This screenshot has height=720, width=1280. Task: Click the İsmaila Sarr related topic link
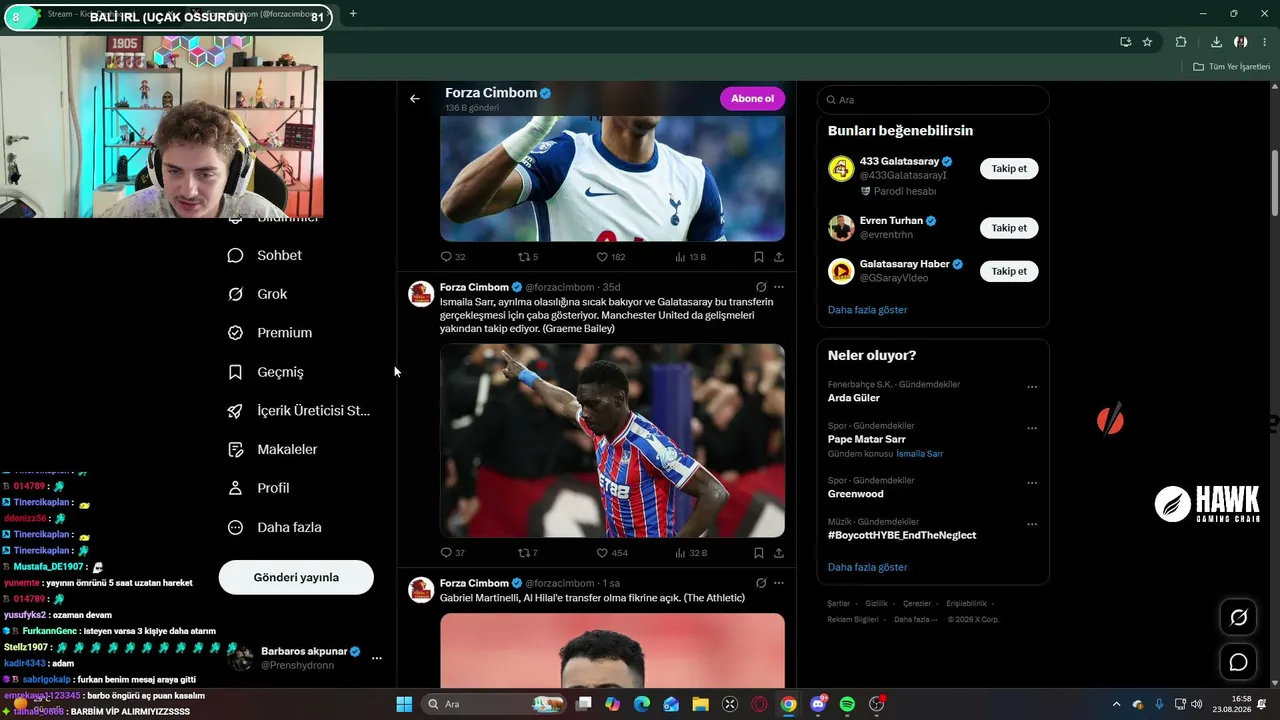pos(920,454)
